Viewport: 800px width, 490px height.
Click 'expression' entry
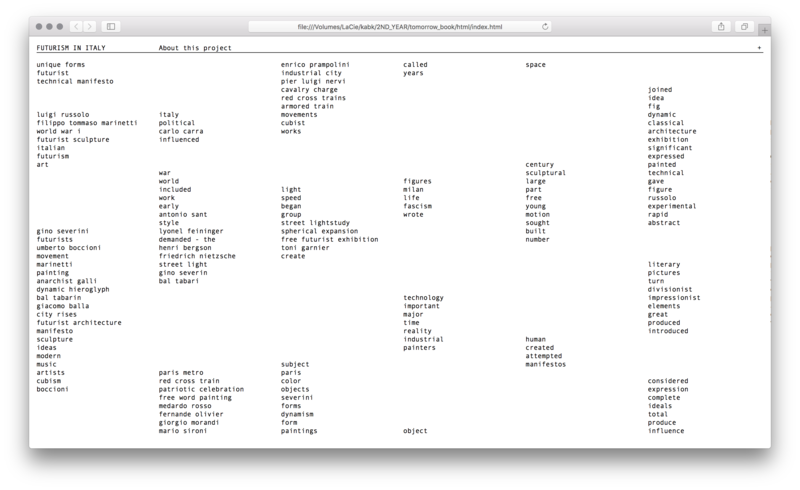coord(668,389)
